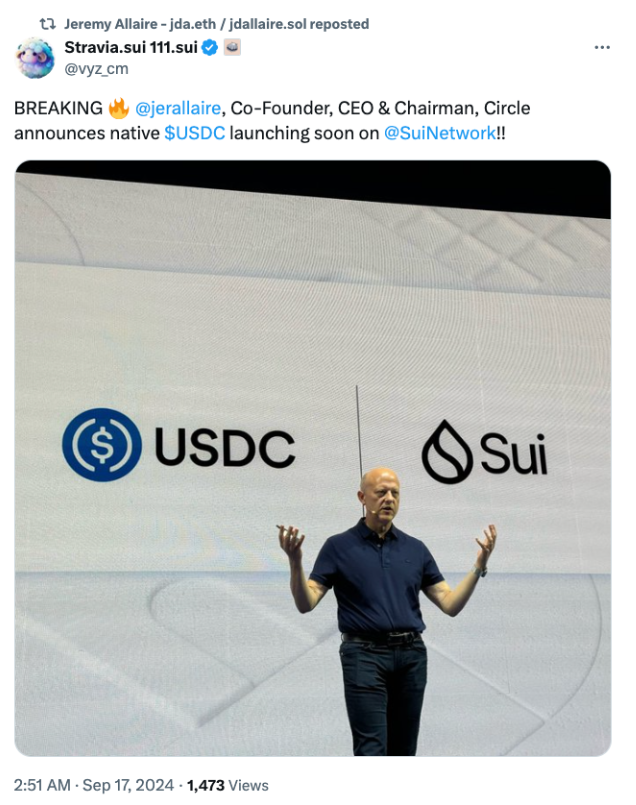Open the @SuiNetwork mention
636x805 pixels.
point(440,133)
